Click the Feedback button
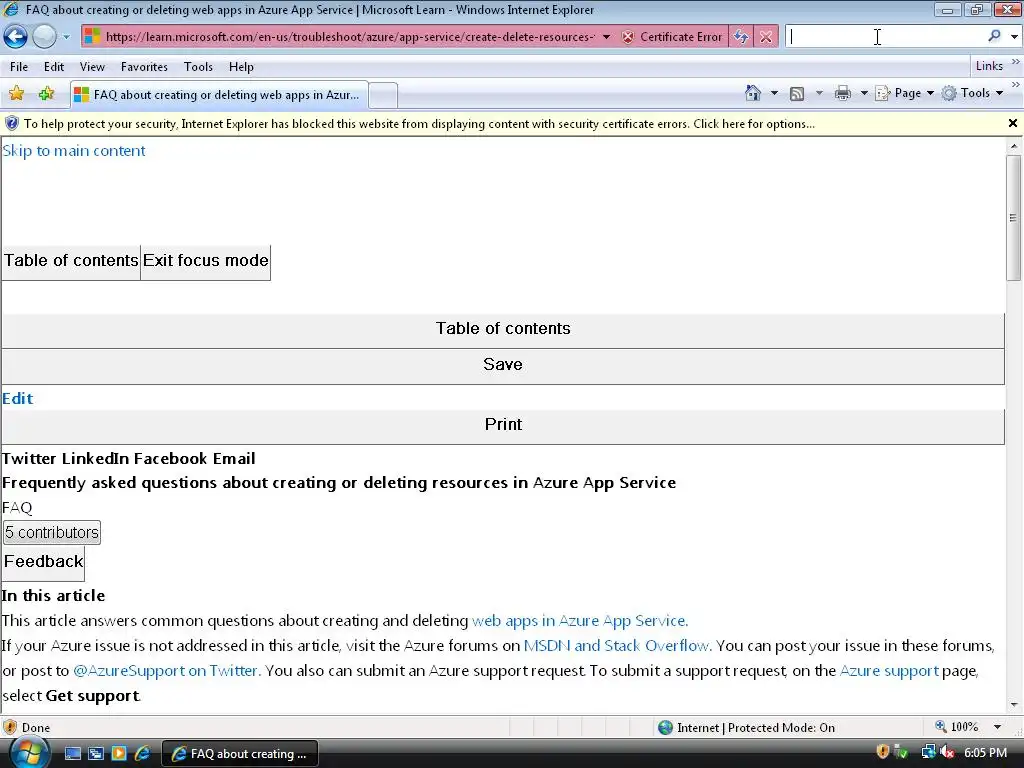1024x768 pixels. coord(43,562)
